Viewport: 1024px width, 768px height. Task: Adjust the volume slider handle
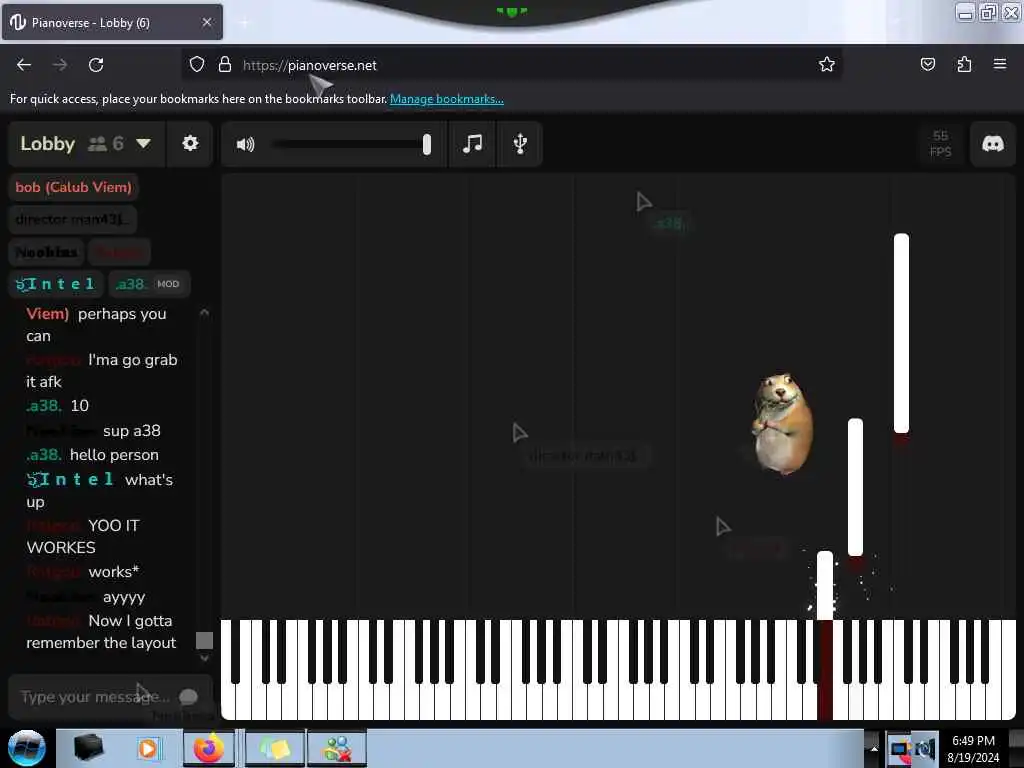426,144
